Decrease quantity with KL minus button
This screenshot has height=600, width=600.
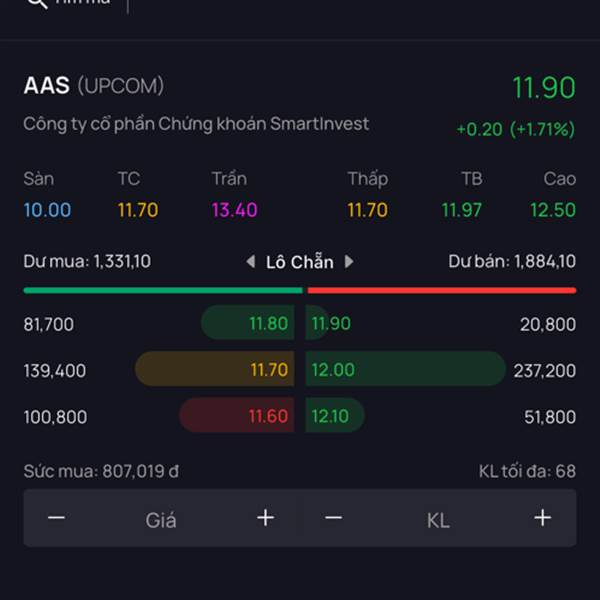(334, 518)
